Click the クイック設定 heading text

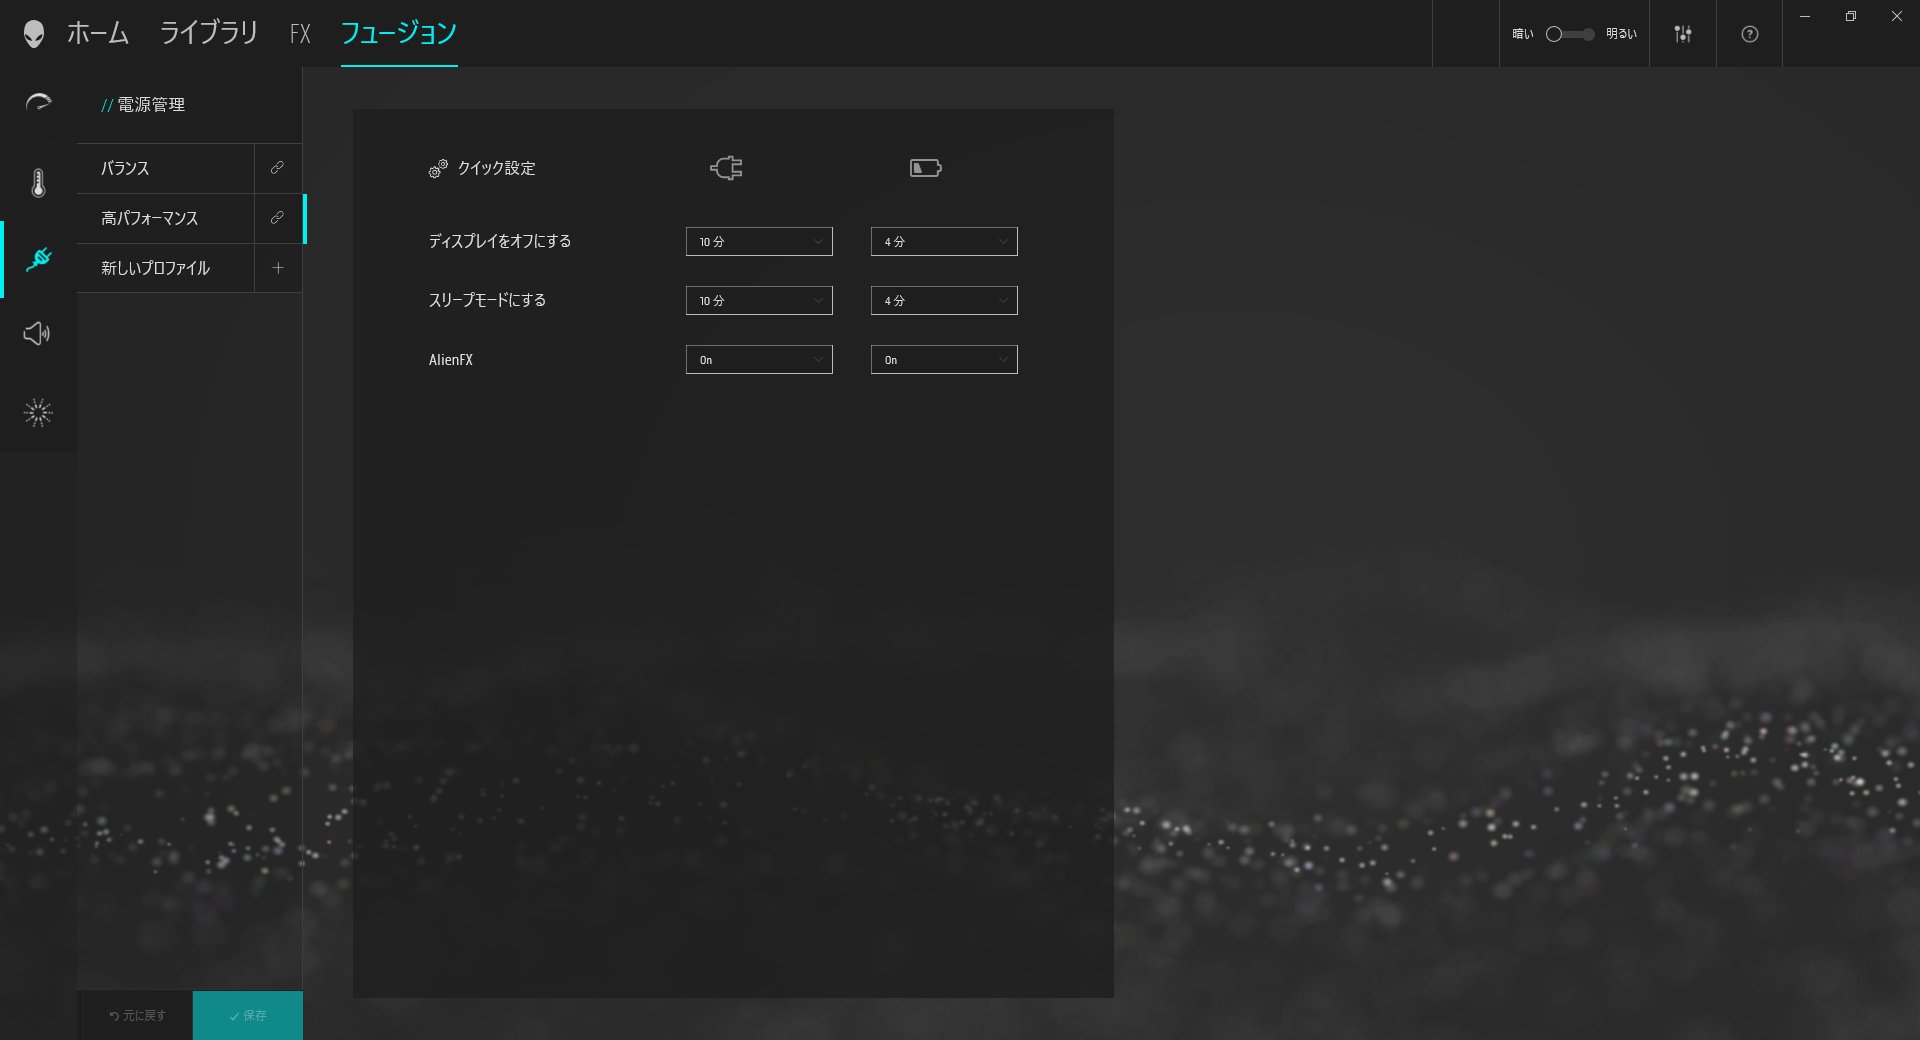click(496, 168)
